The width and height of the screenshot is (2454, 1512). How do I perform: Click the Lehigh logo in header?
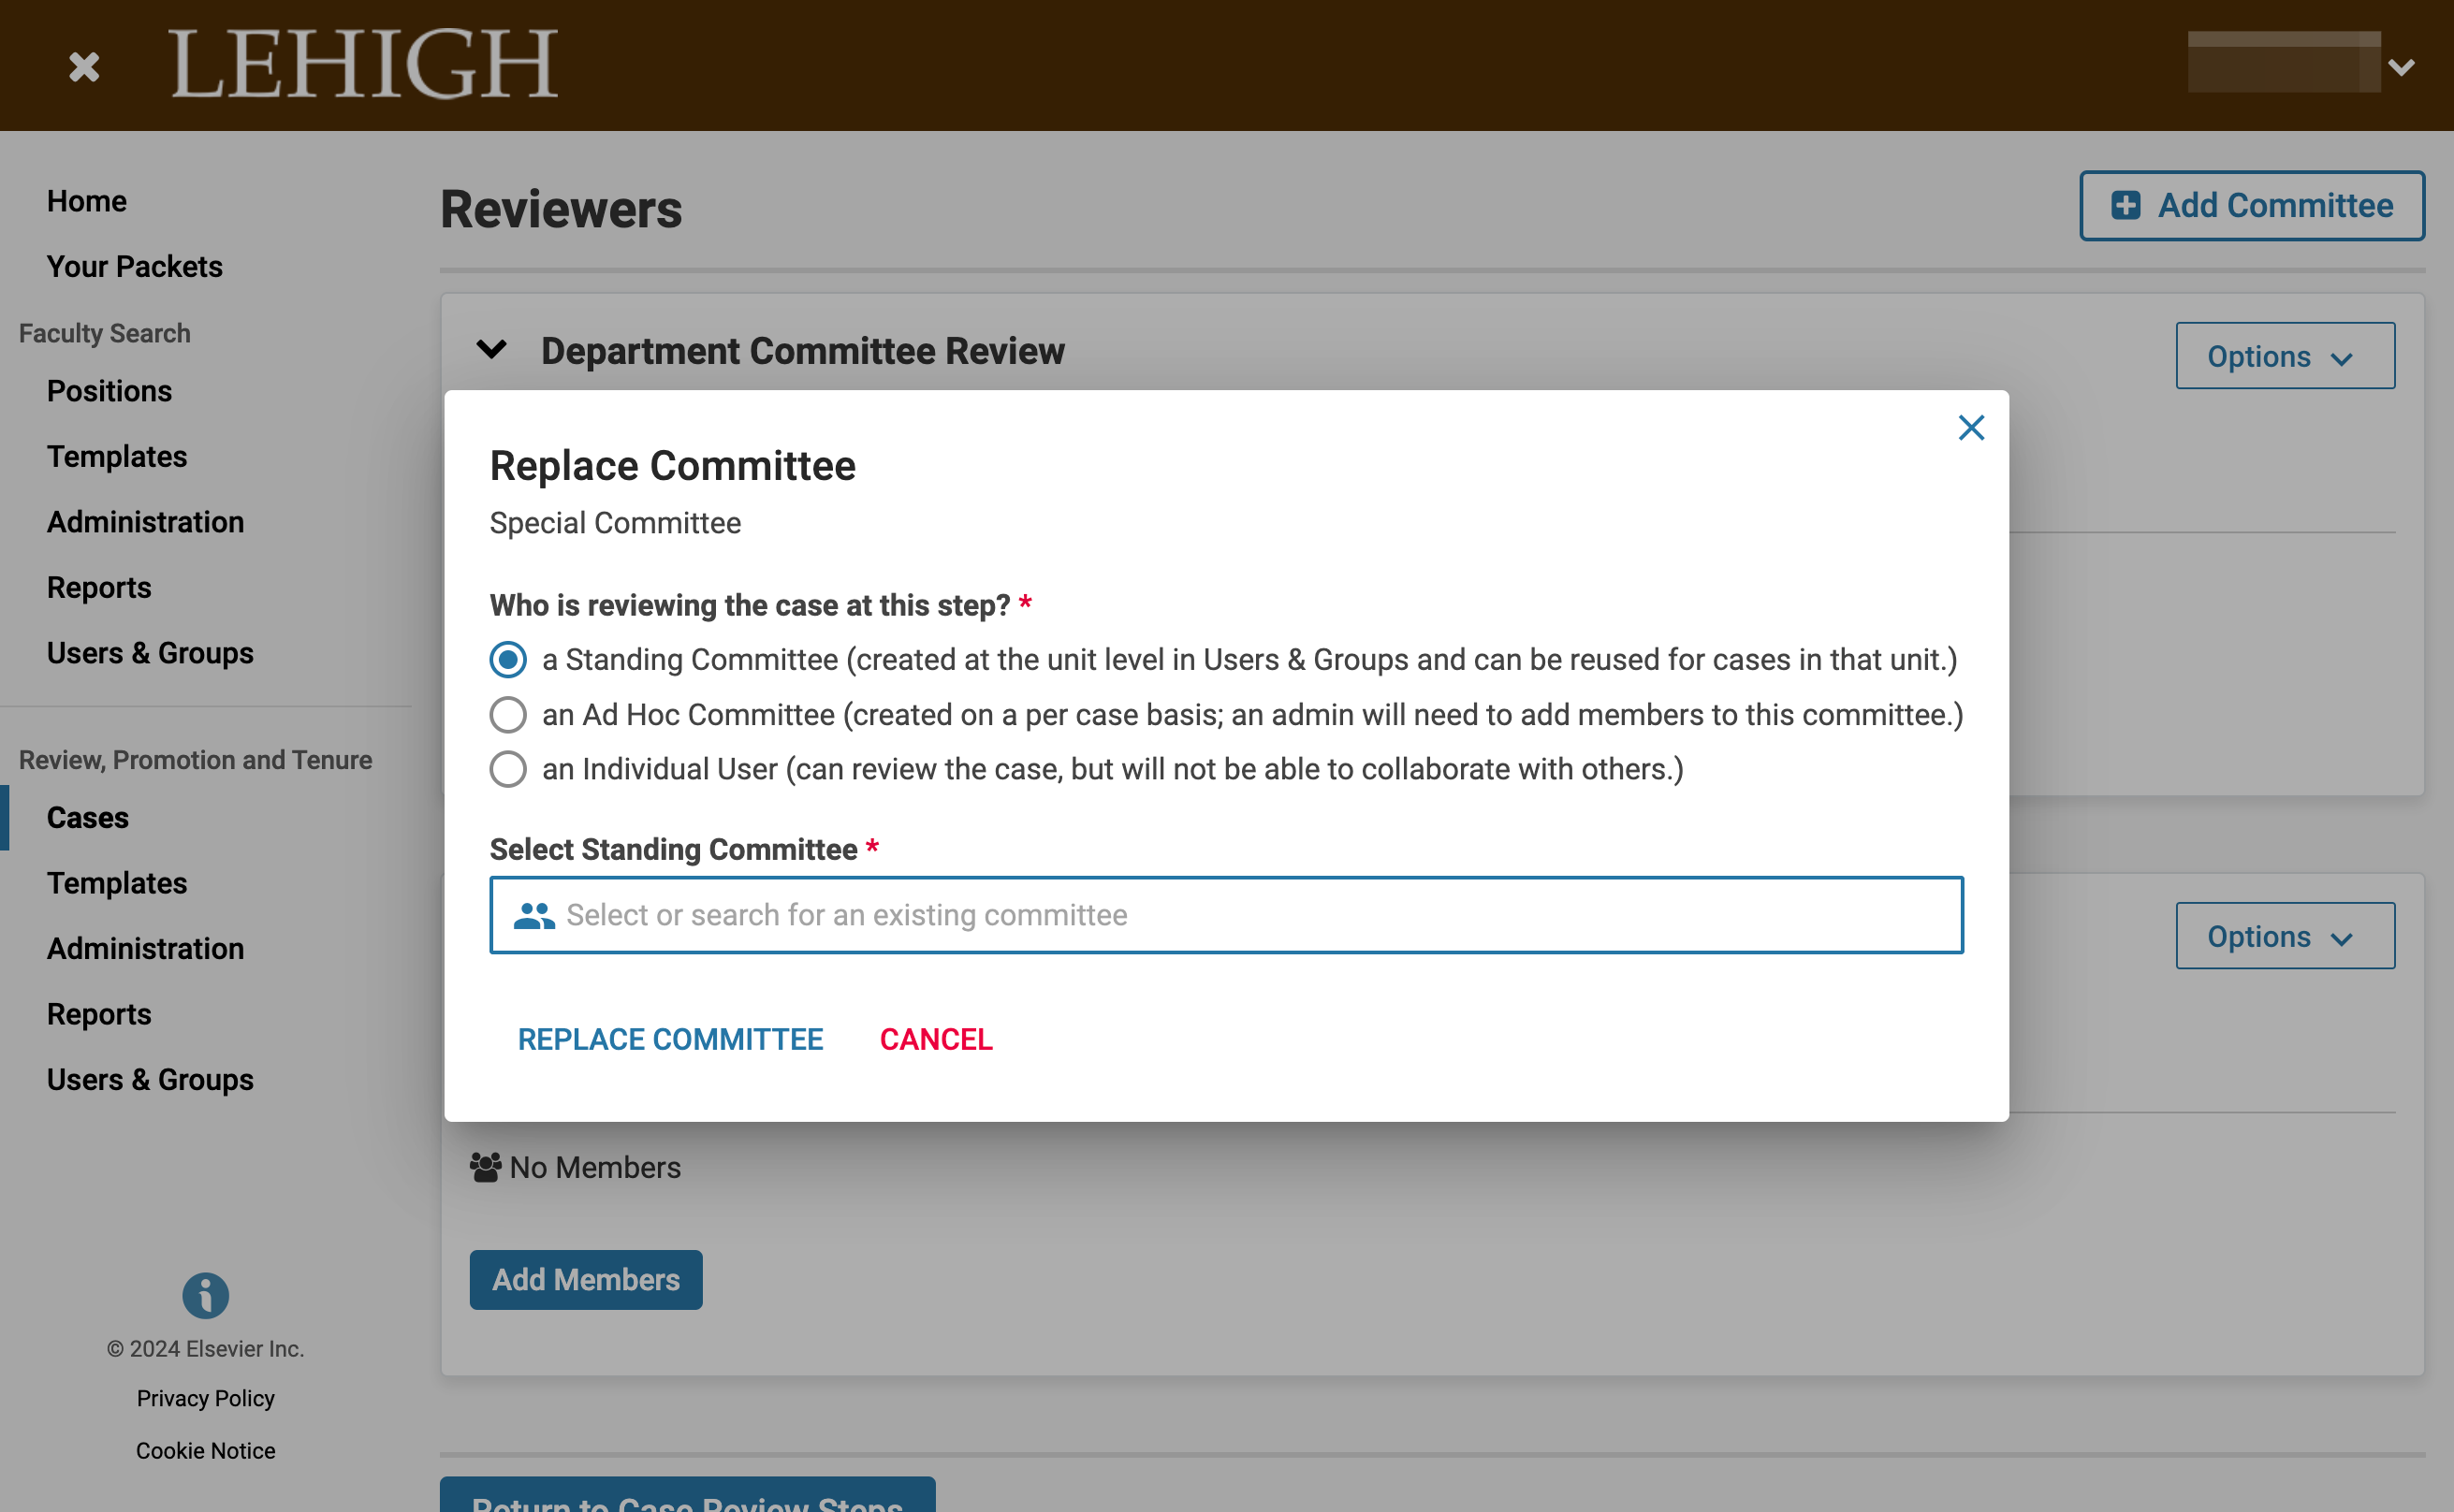point(364,64)
